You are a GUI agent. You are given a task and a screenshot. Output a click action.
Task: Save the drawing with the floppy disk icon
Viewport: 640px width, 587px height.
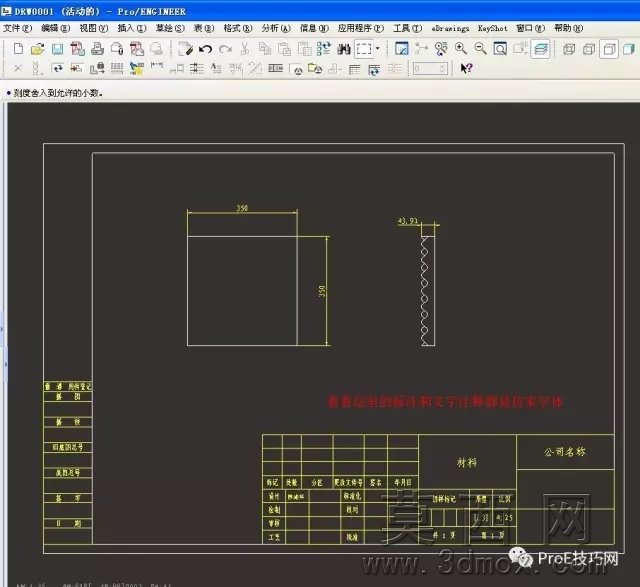coord(58,49)
